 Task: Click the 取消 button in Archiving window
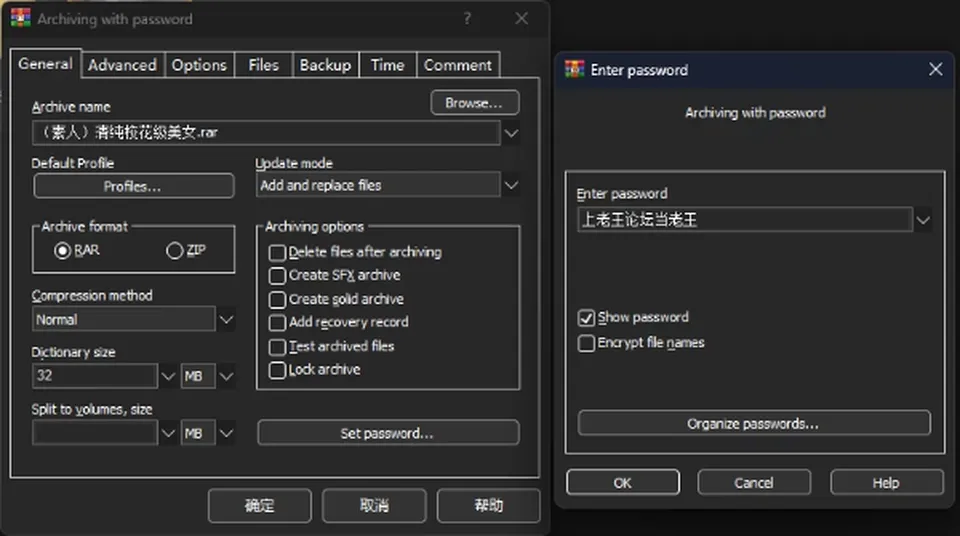(374, 505)
